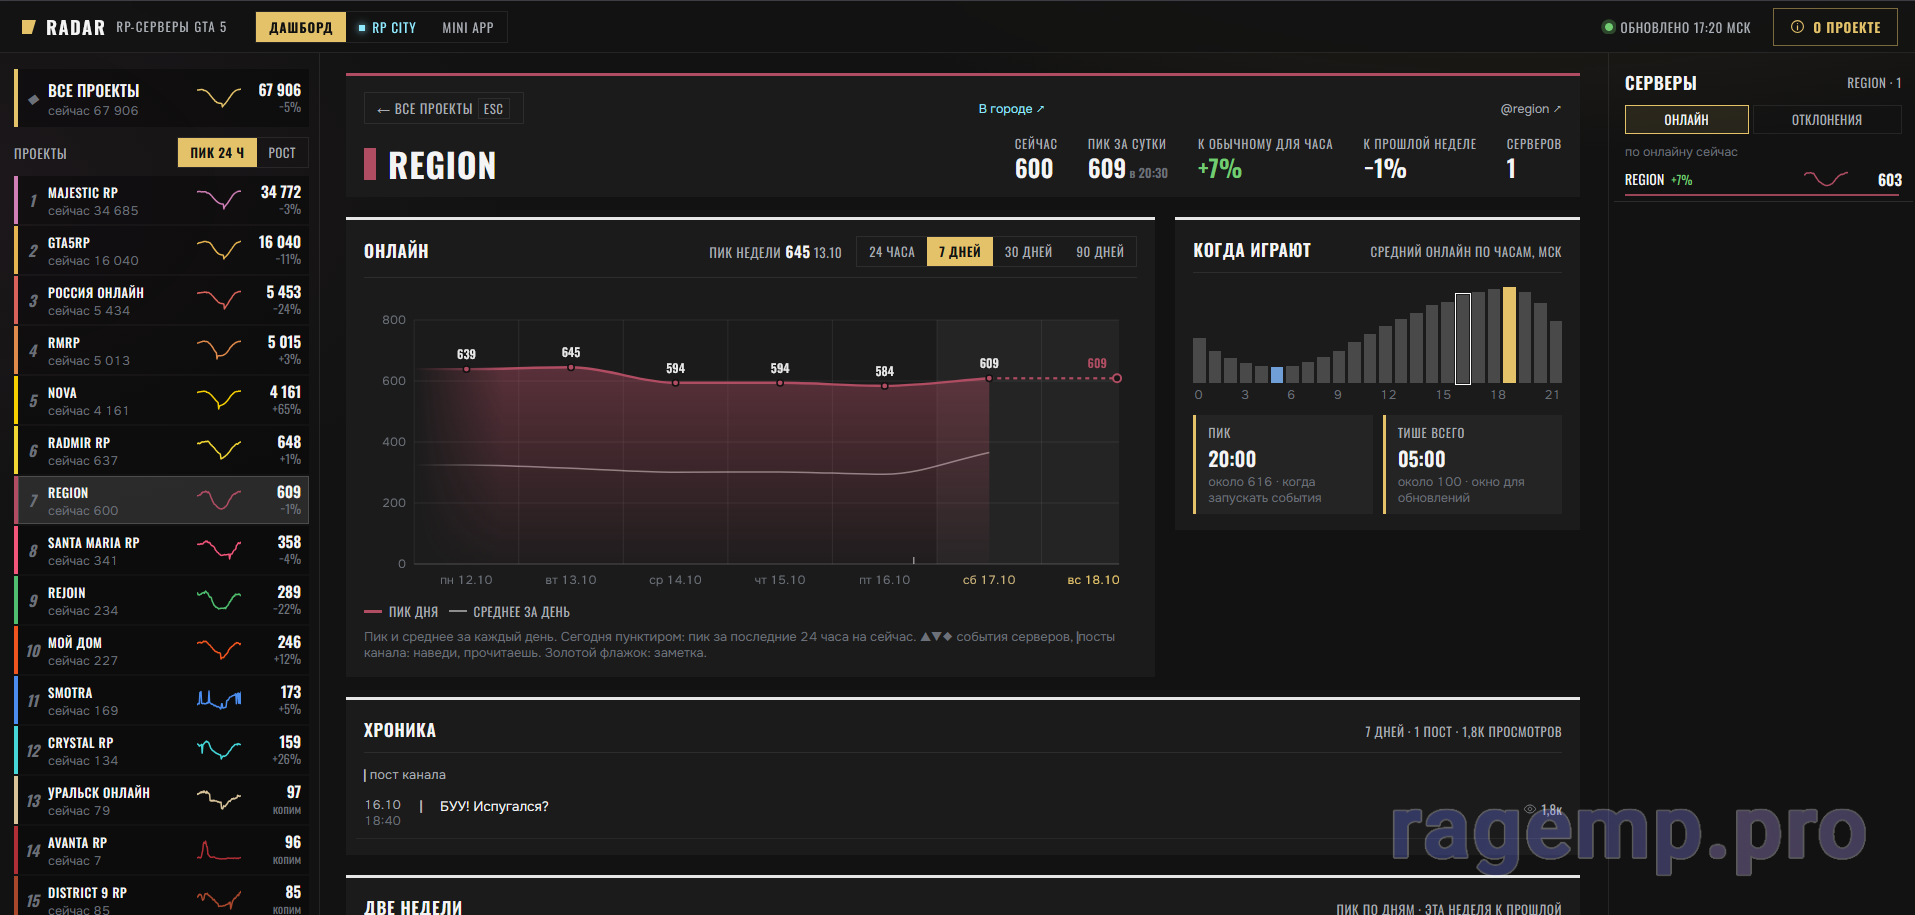Click the sparkline icon for Majestic RP
The height and width of the screenshot is (915, 1915).
[x=219, y=199]
